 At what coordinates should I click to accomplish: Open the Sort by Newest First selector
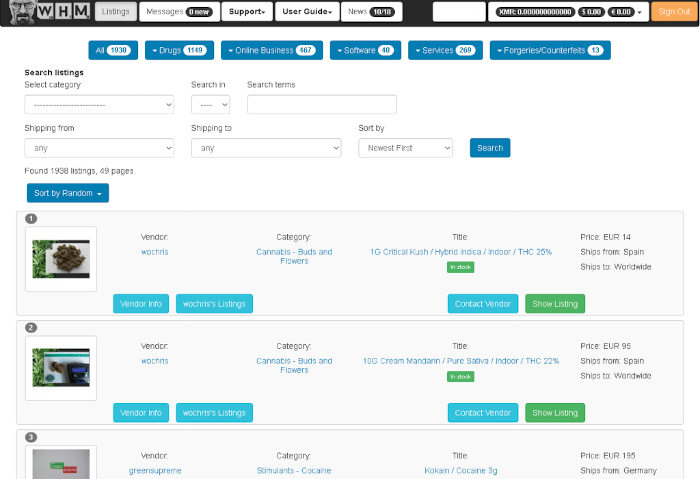point(405,148)
